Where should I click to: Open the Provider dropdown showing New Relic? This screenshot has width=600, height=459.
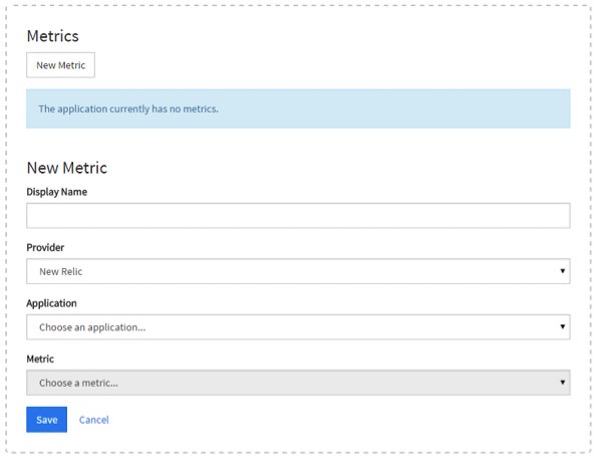coord(298,271)
